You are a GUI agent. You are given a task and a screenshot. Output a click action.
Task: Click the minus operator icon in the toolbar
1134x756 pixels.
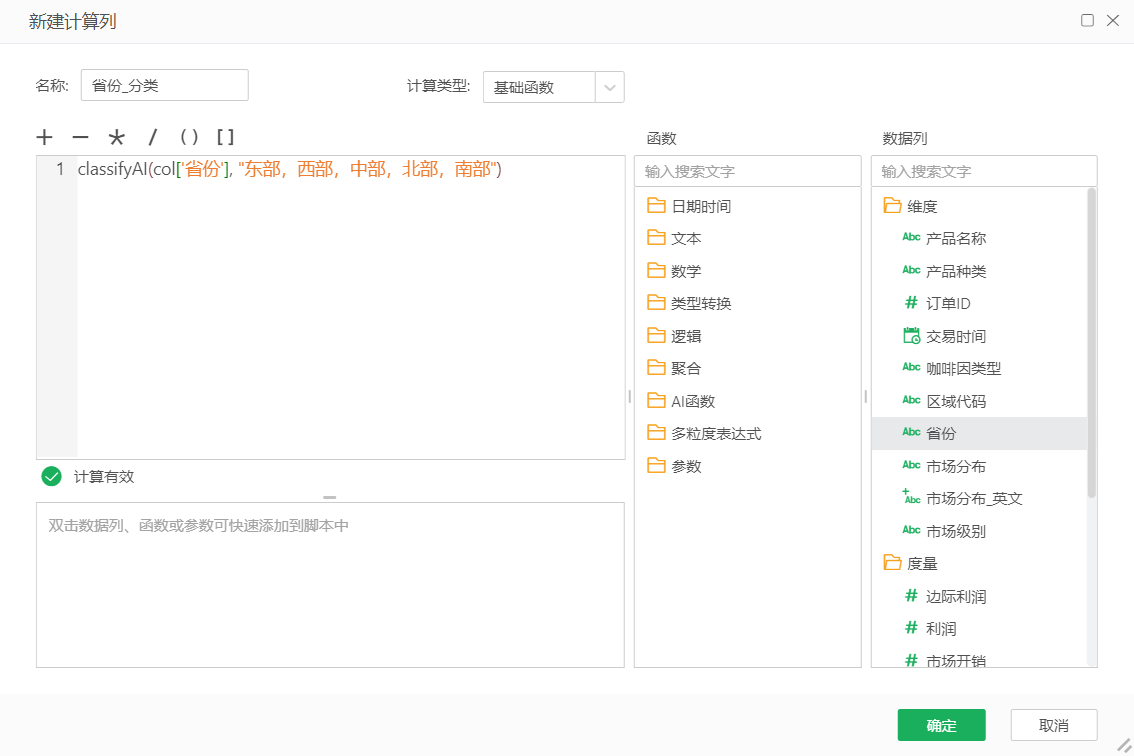80,137
